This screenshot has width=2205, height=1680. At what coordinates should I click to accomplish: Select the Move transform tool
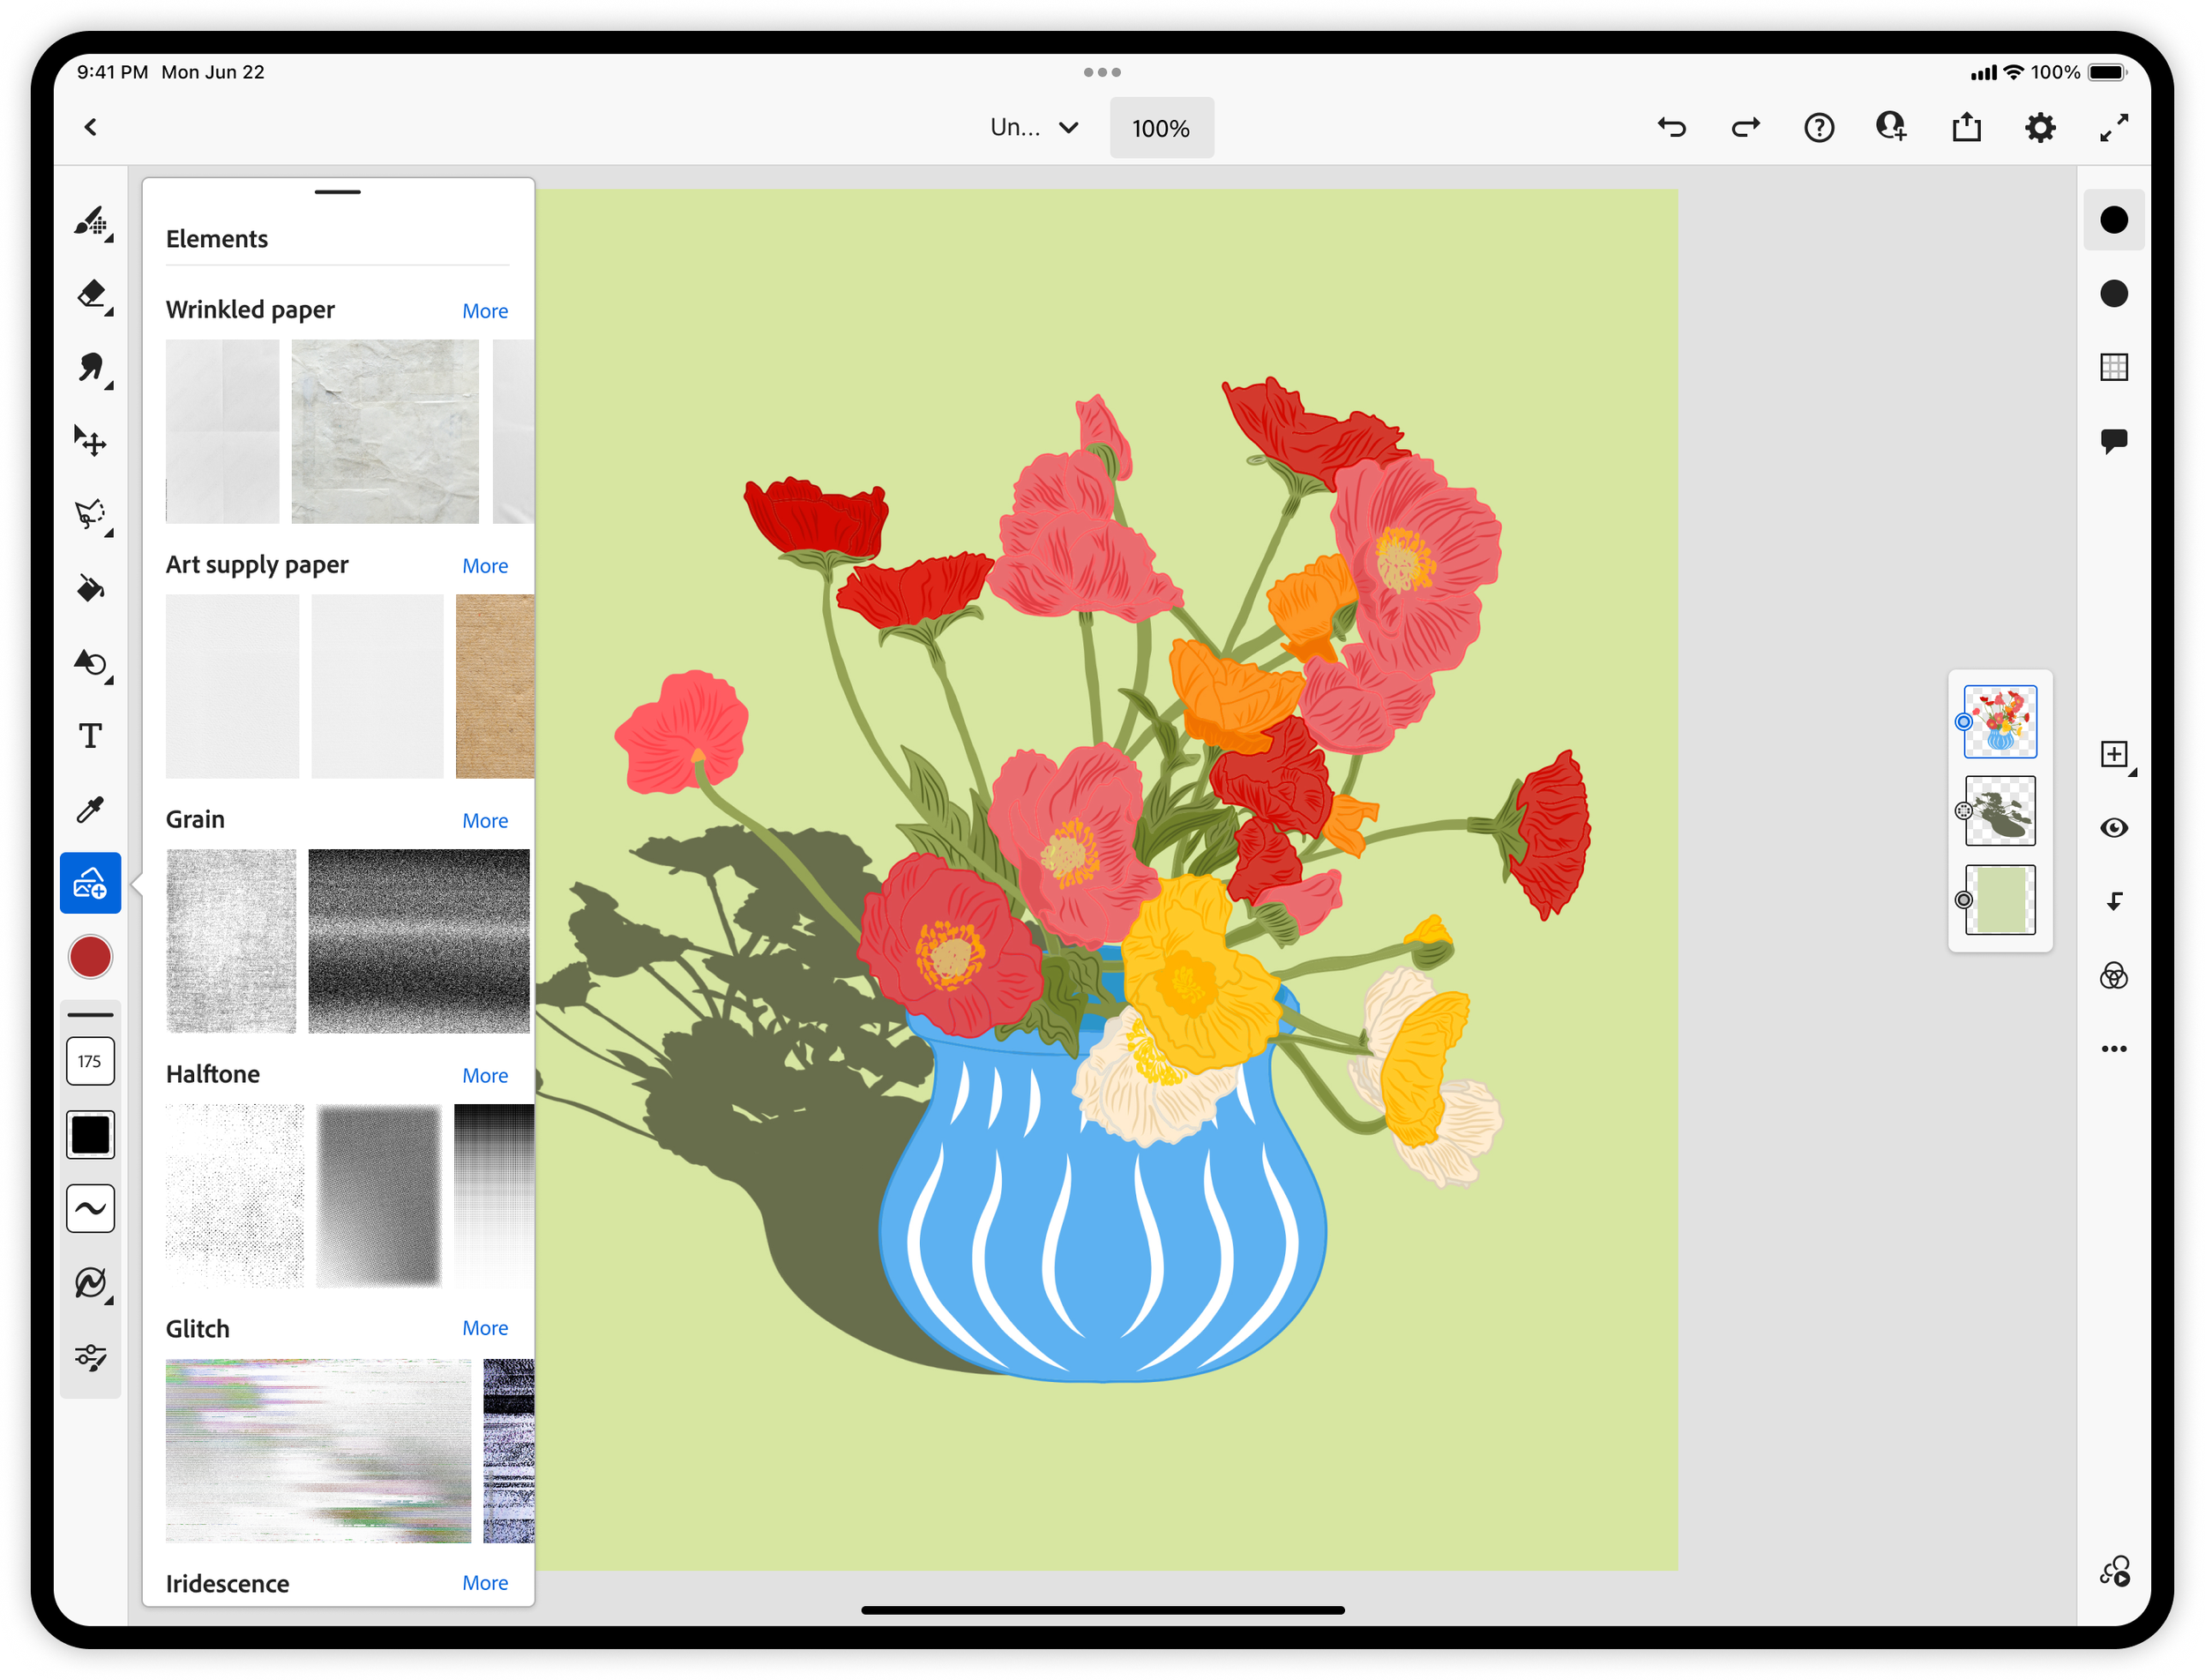(91, 441)
